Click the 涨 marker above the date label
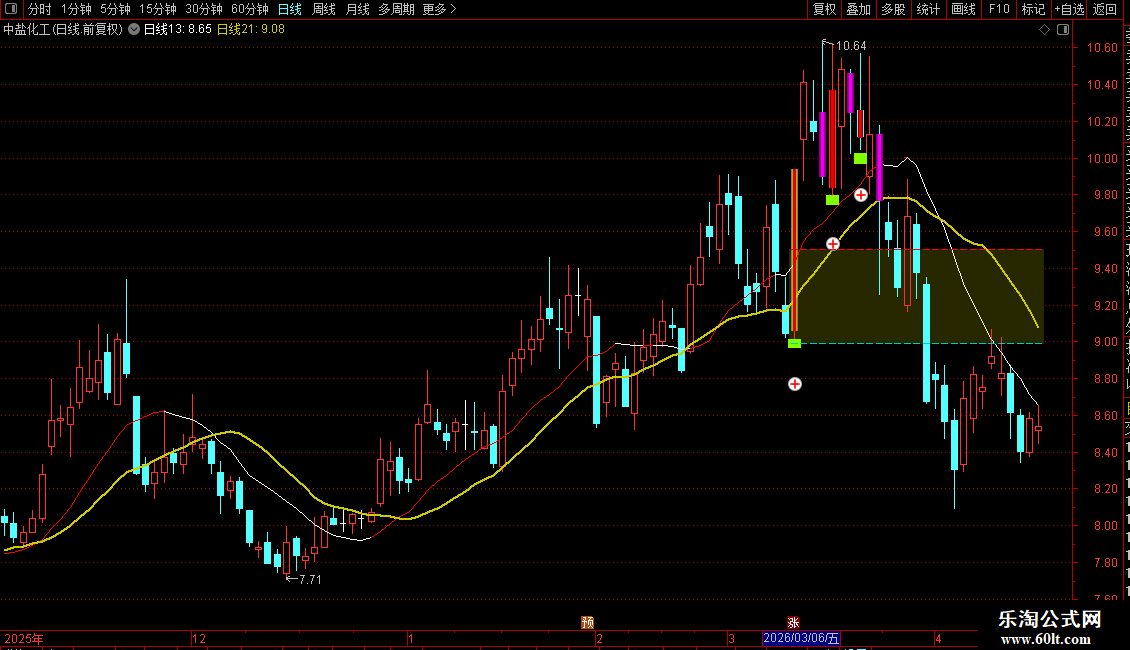Image resolution: width=1130 pixels, height=650 pixels. point(793,622)
